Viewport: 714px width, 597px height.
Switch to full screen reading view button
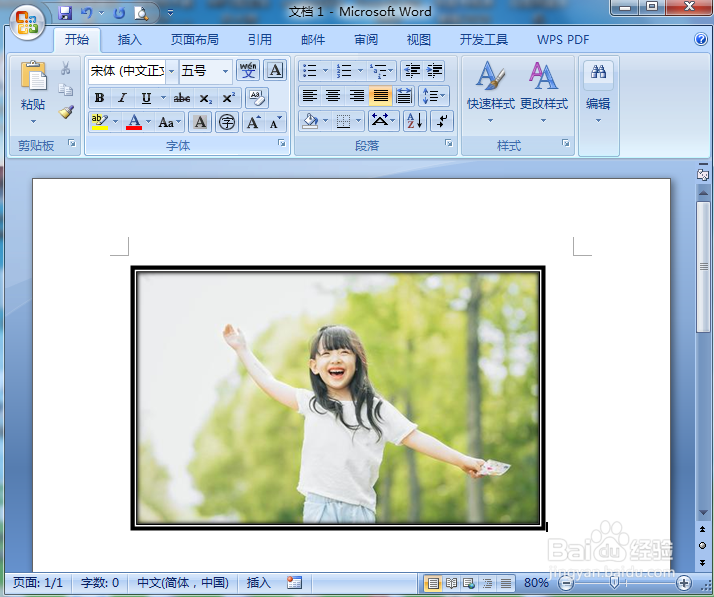(451, 582)
